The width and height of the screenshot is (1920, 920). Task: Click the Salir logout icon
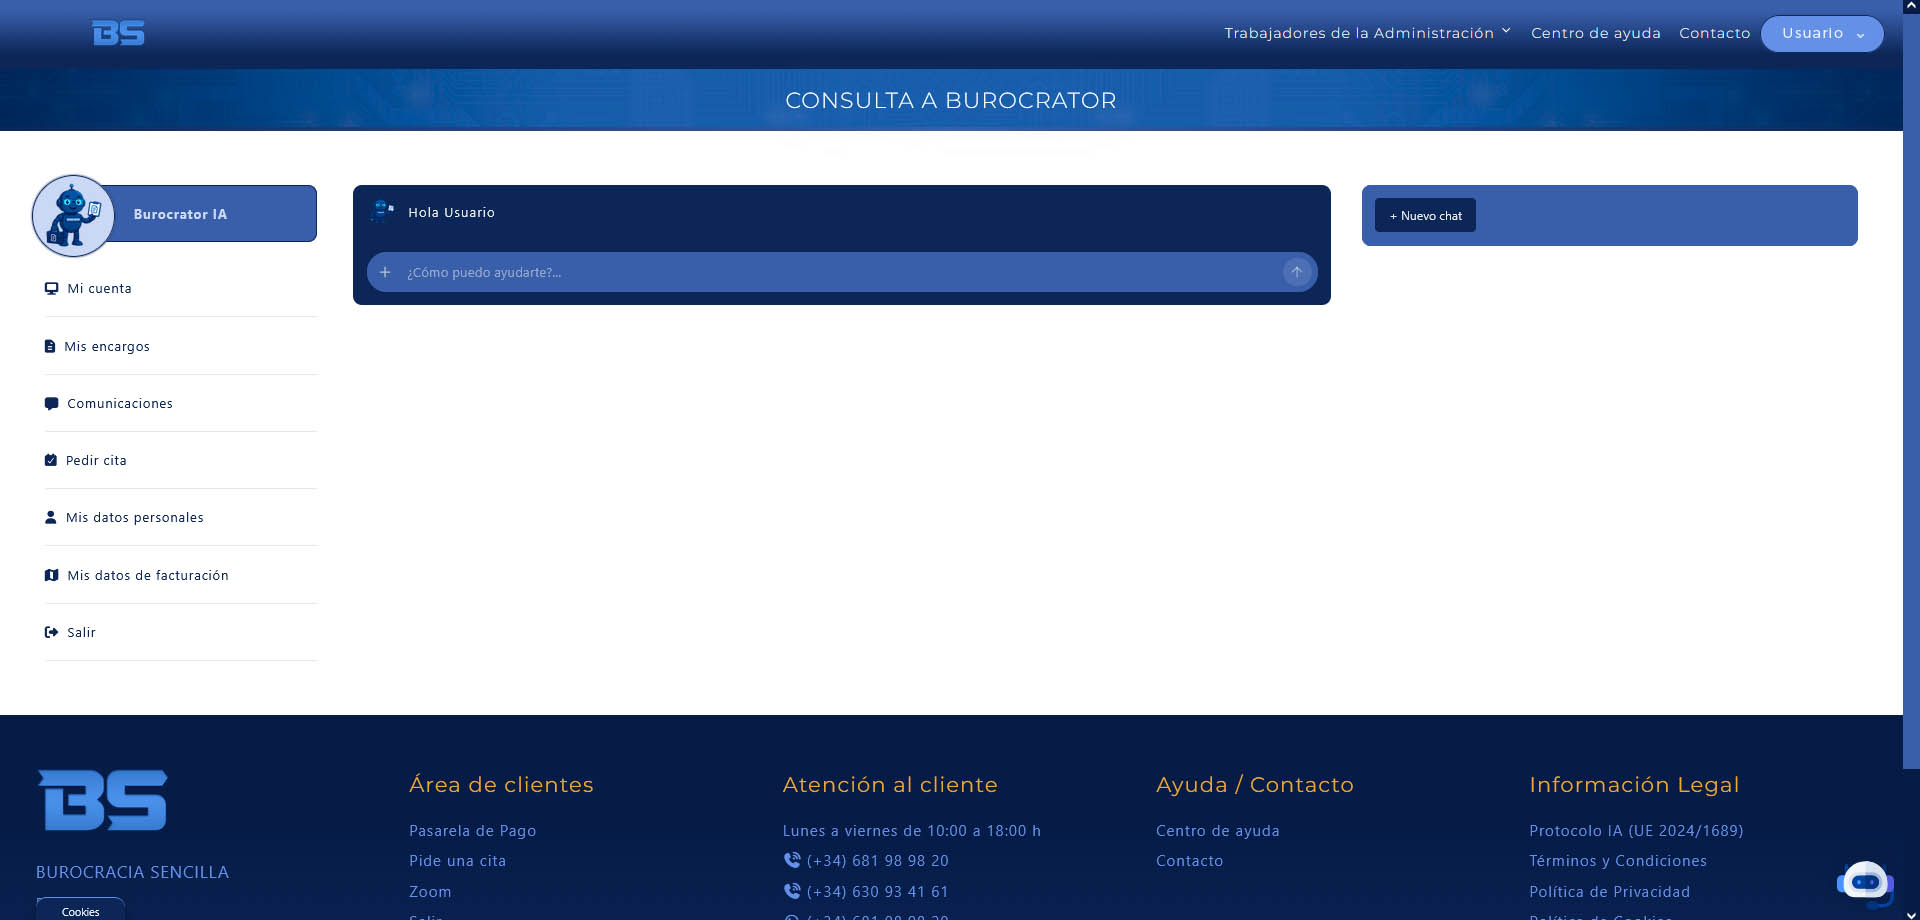tap(51, 632)
